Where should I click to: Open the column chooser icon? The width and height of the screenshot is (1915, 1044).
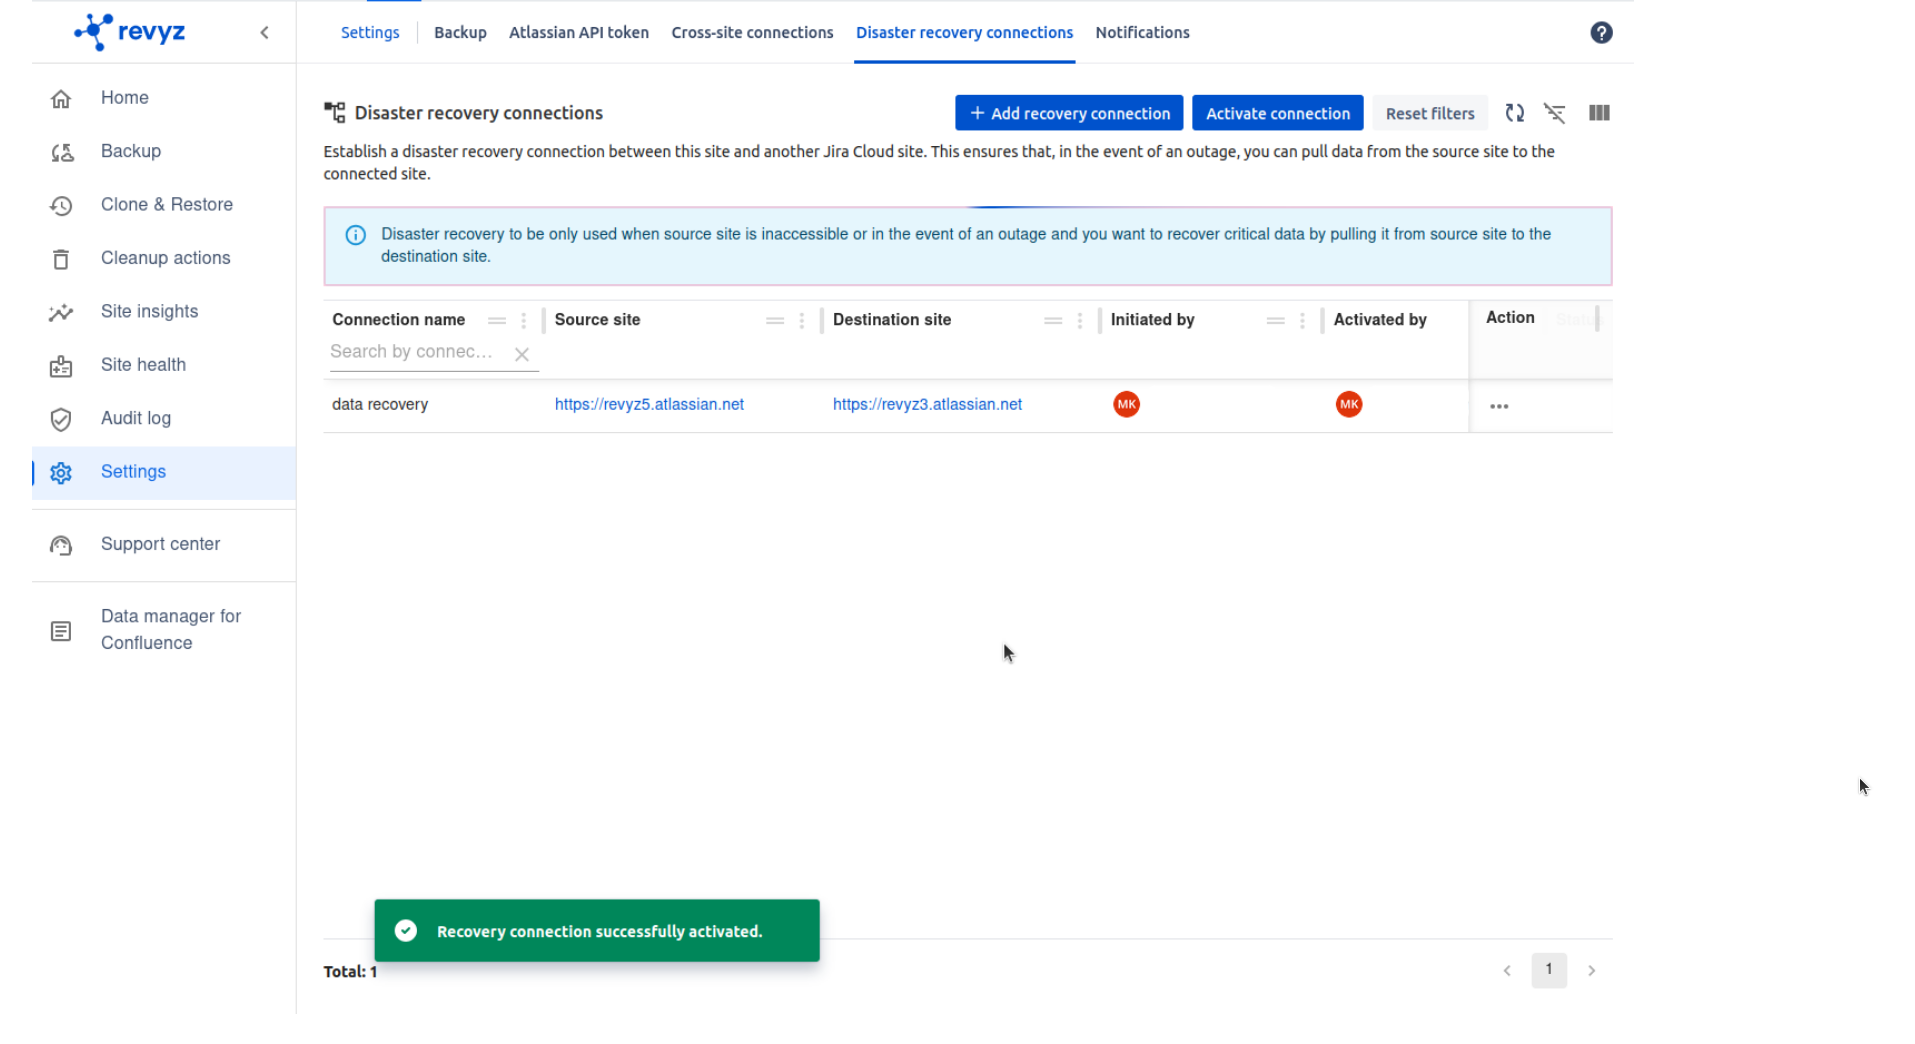pos(1598,113)
